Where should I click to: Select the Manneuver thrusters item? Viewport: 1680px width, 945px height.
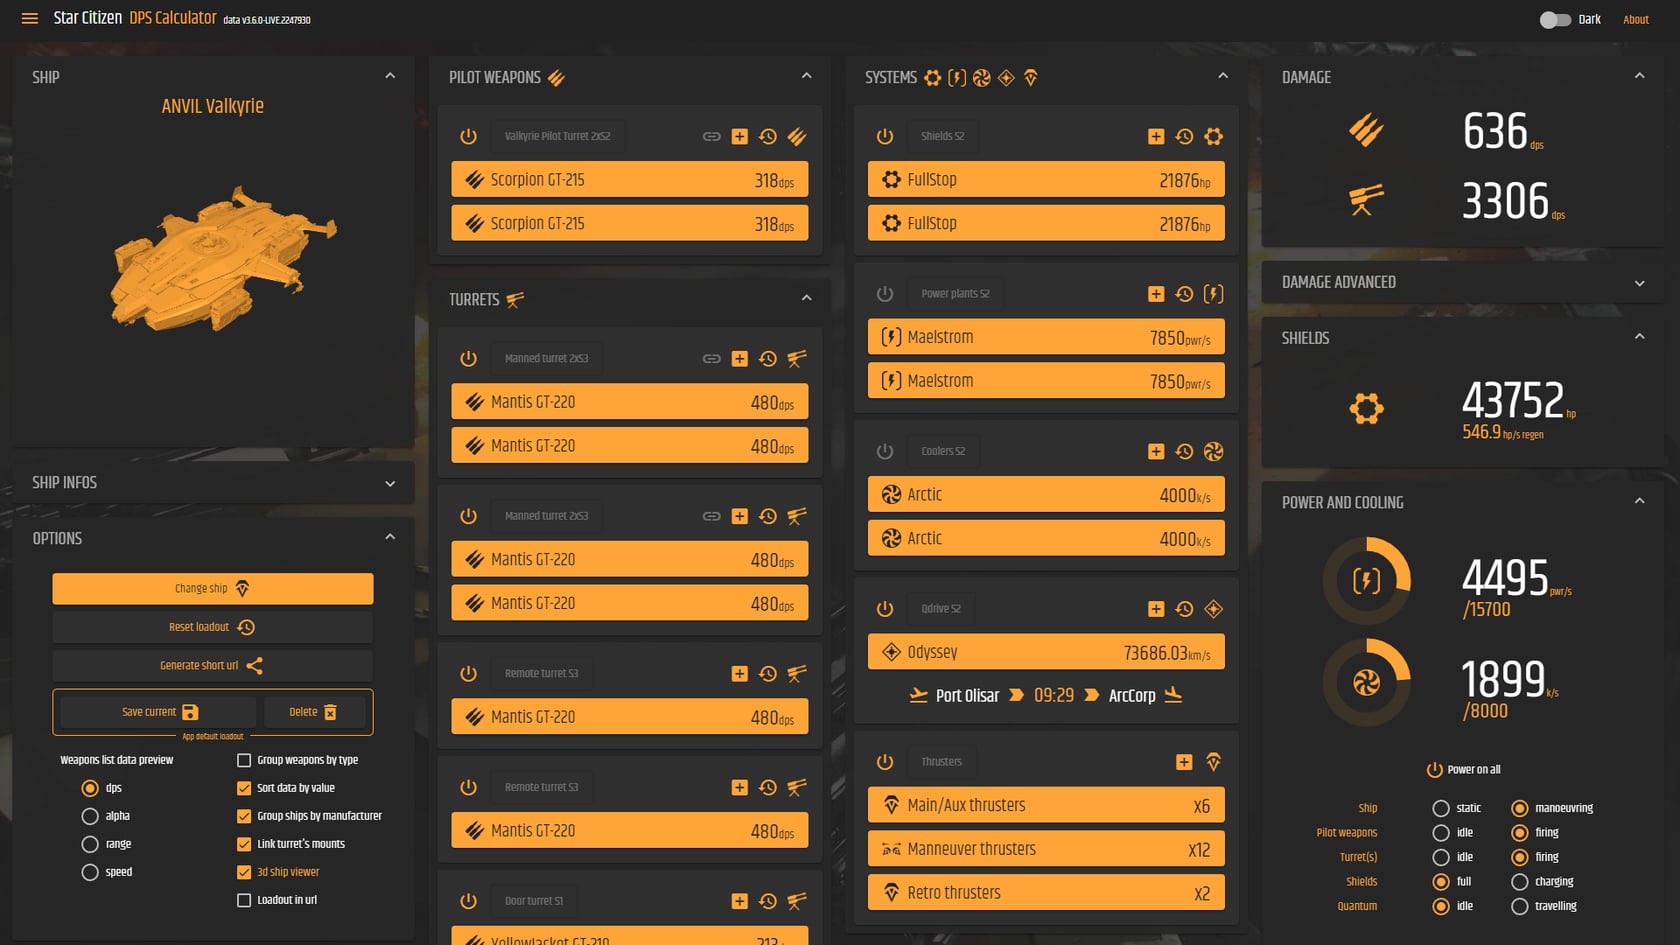1046,849
